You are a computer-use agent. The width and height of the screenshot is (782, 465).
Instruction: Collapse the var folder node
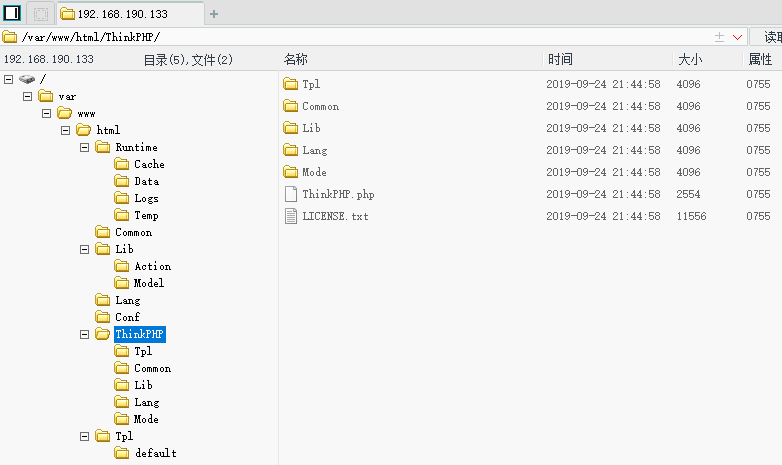(x=27, y=96)
